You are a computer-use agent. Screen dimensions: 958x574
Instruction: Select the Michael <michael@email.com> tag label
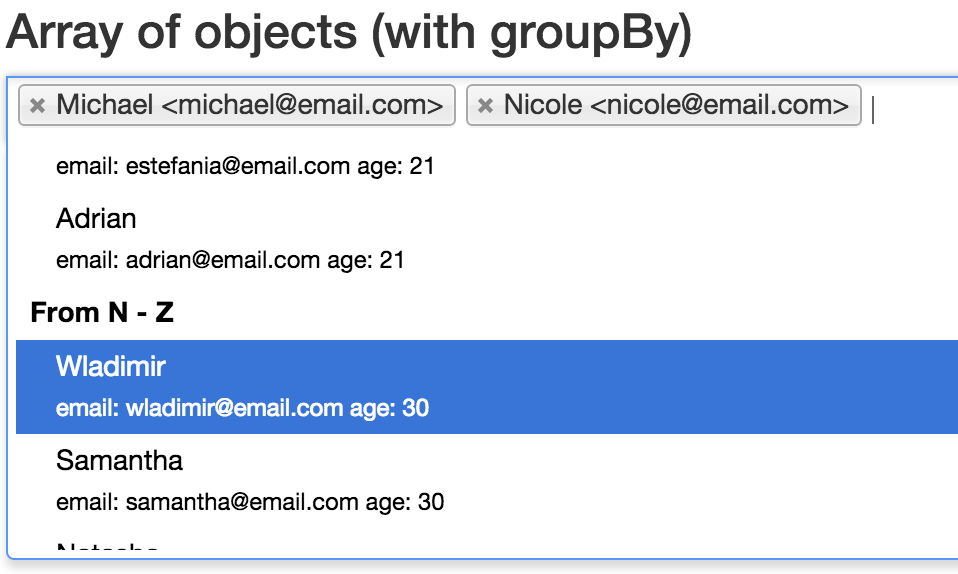pyautogui.click(x=249, y=105)
